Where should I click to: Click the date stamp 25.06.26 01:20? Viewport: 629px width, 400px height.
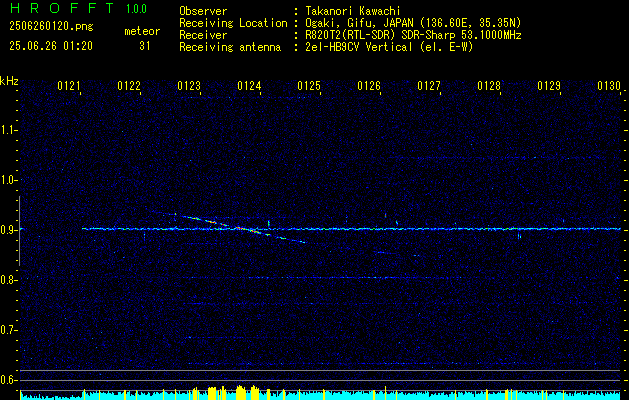[x=51, y=46]
